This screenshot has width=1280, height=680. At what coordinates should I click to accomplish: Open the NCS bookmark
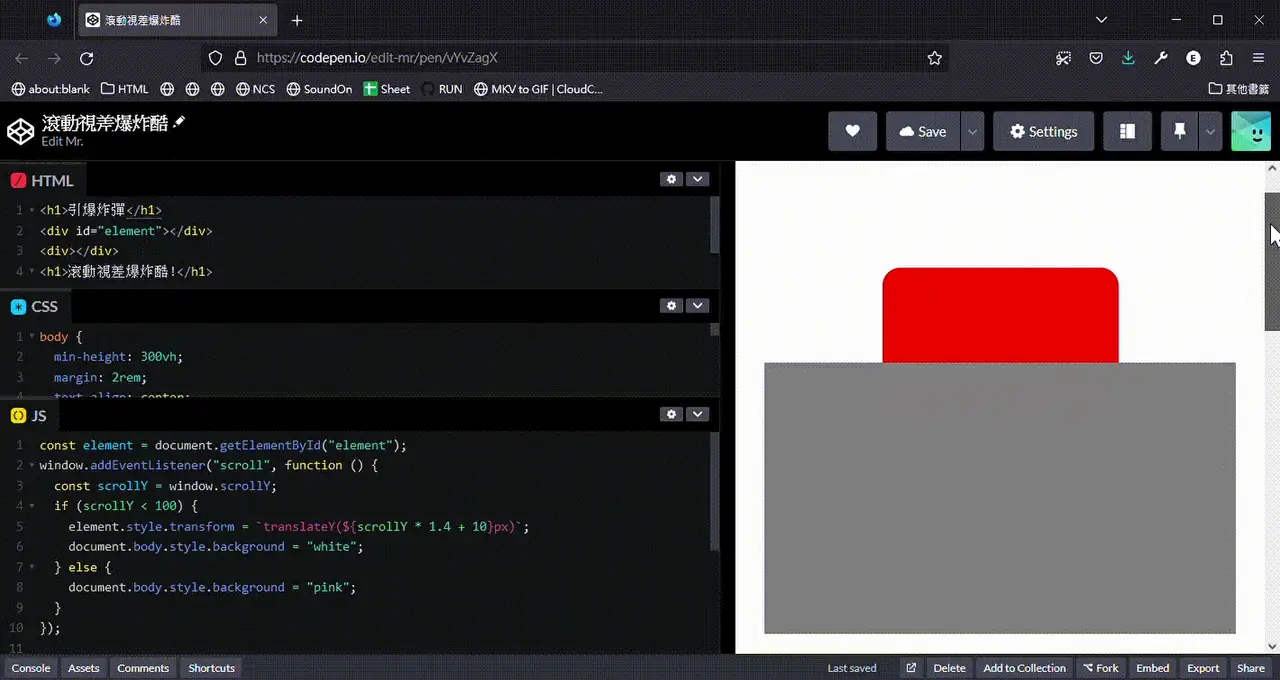click(x=255, y=89)
